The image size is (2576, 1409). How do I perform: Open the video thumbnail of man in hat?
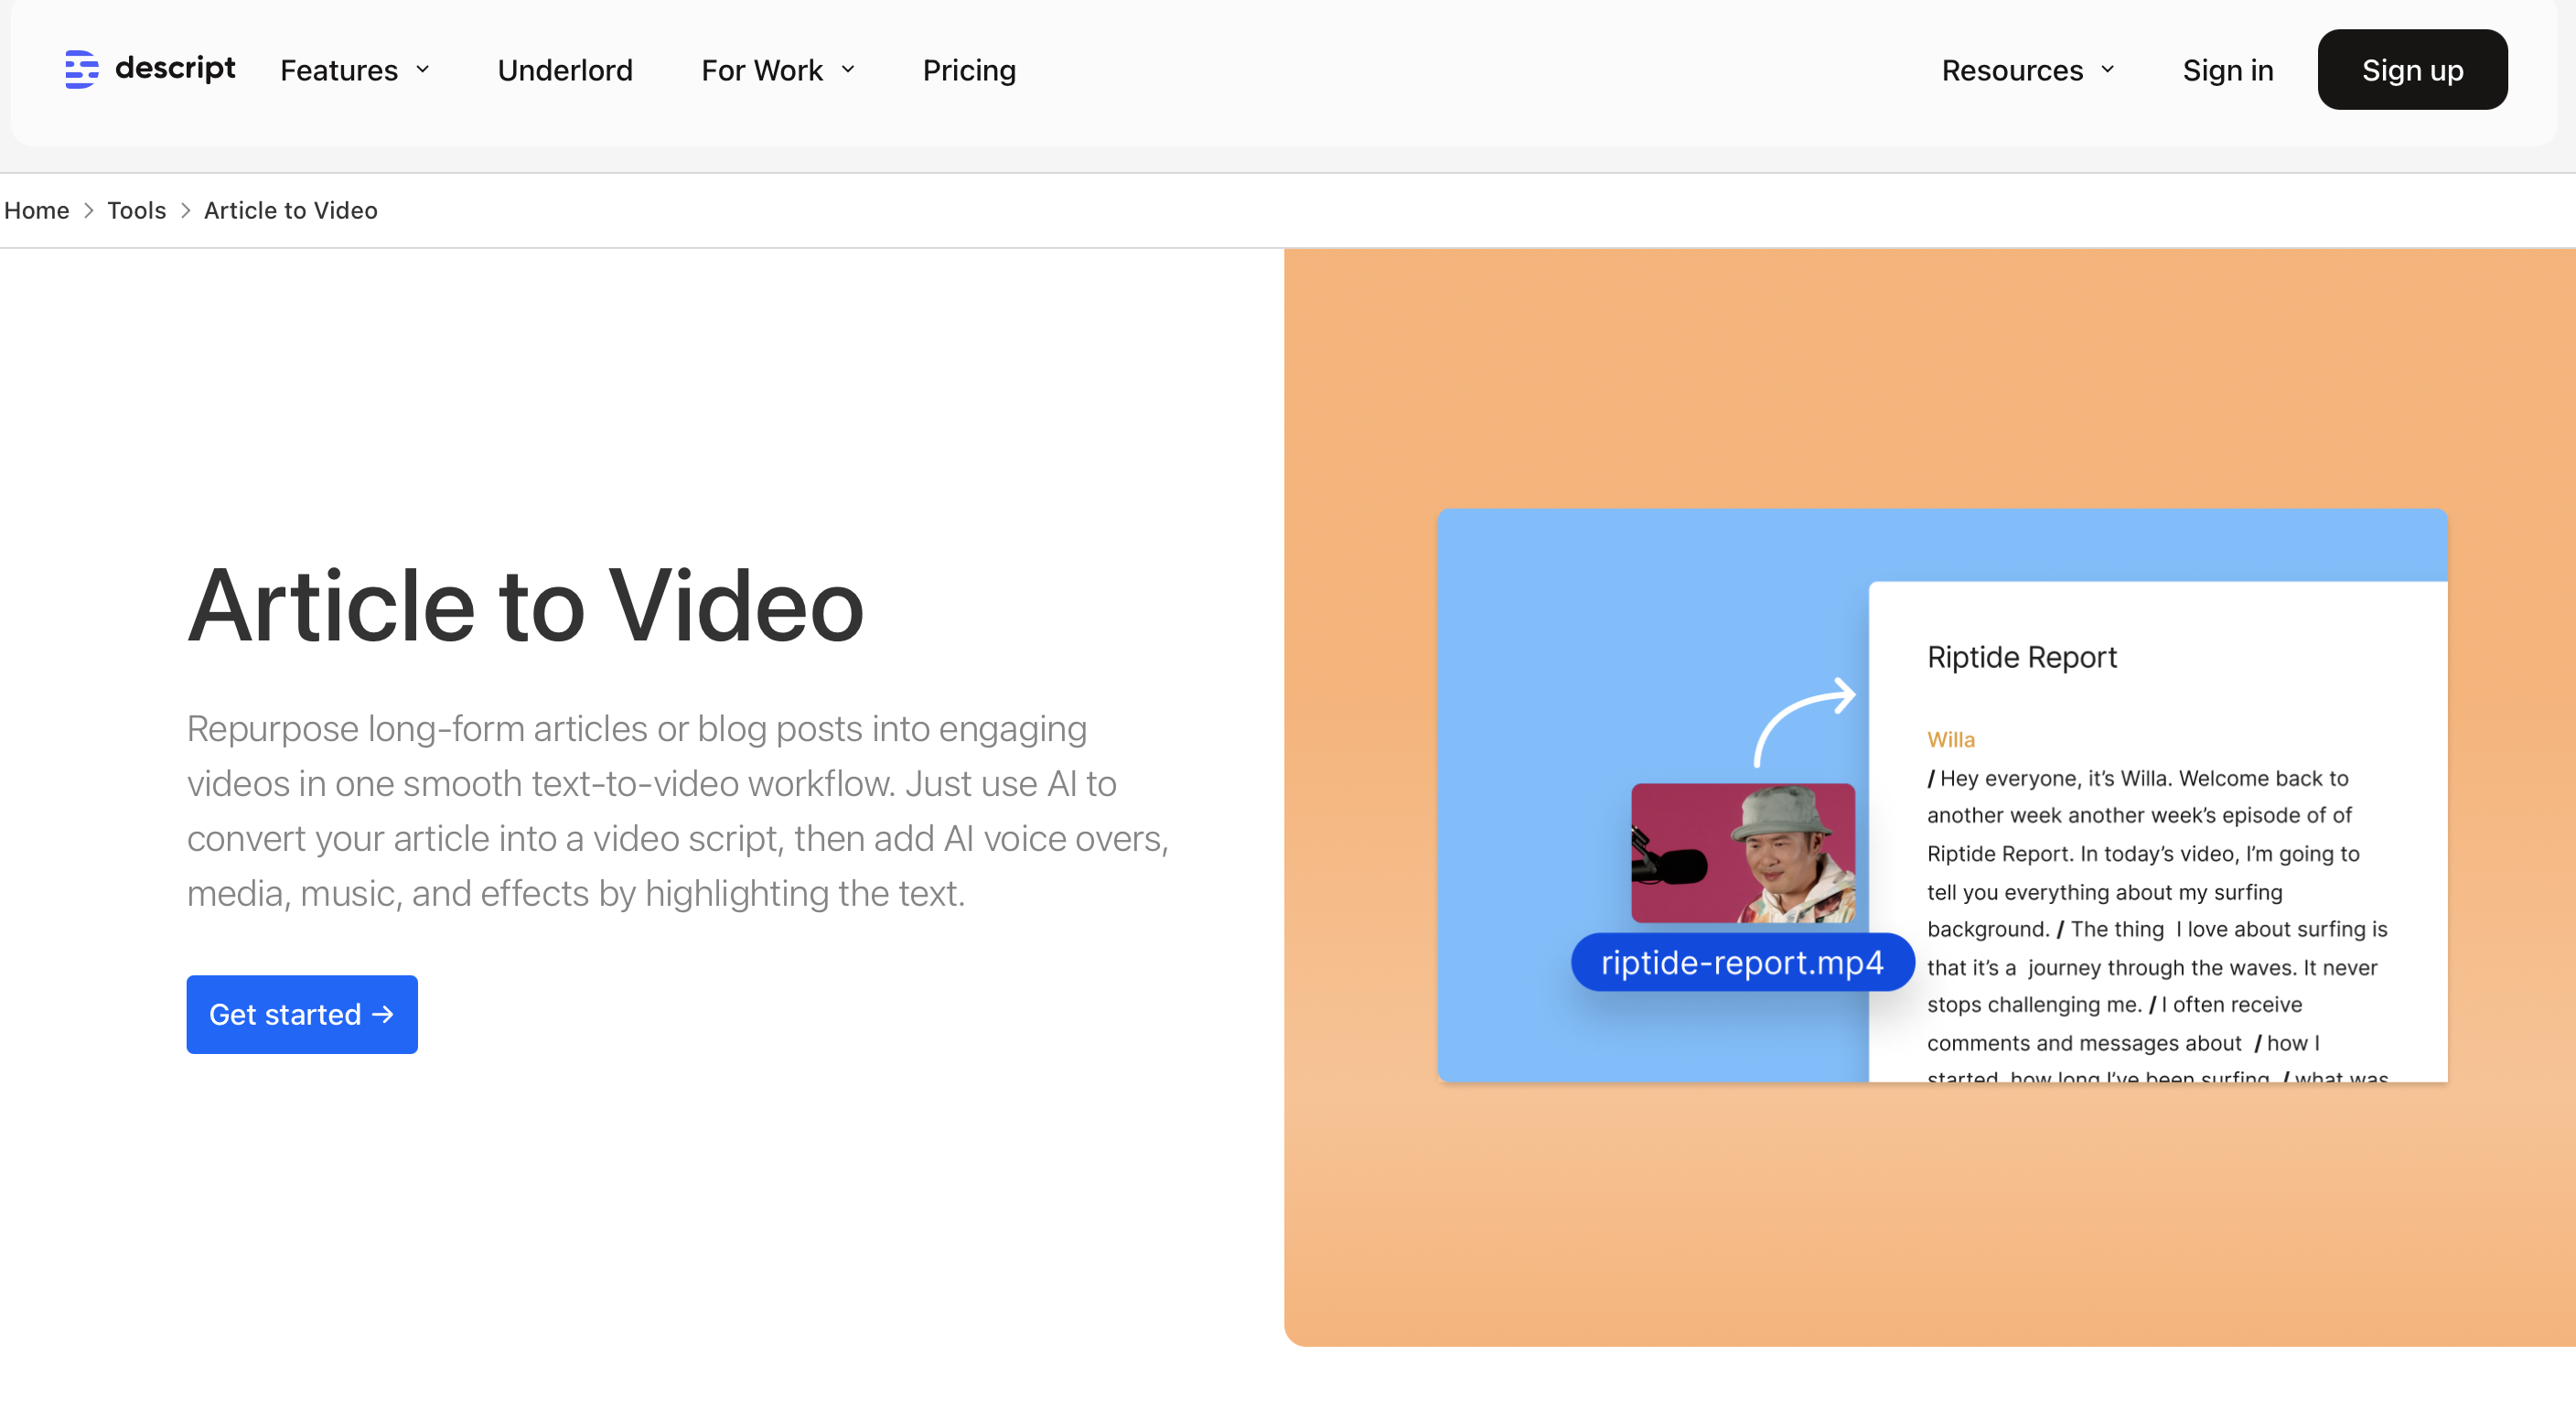(x=1743, y=853)
